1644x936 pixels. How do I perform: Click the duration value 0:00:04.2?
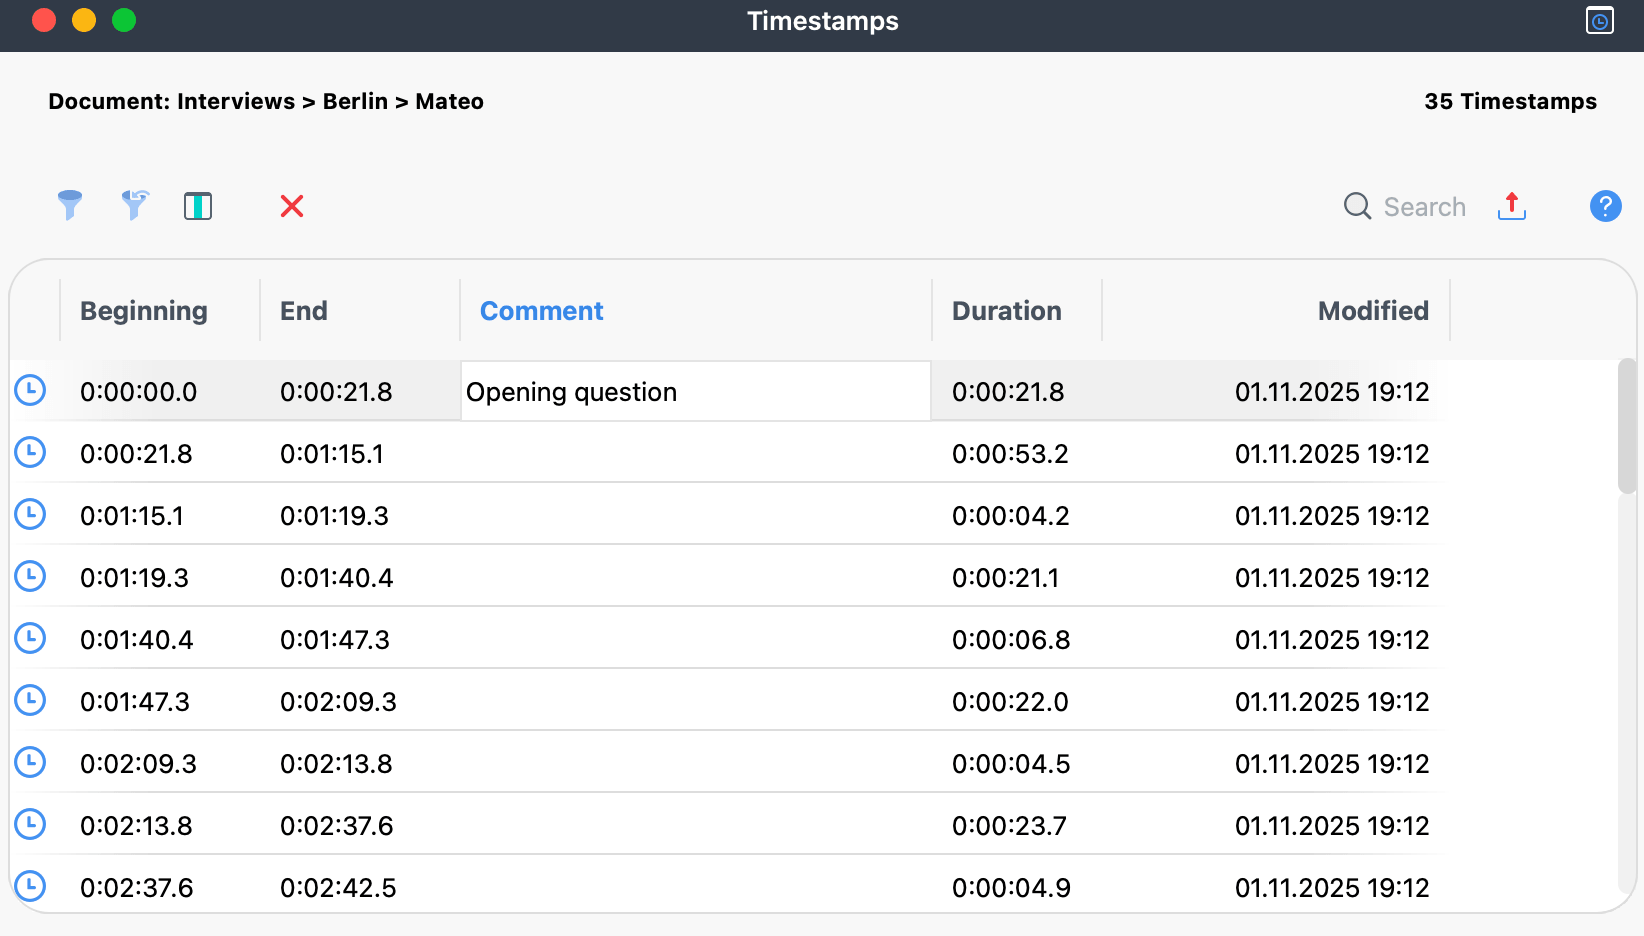1011,516
